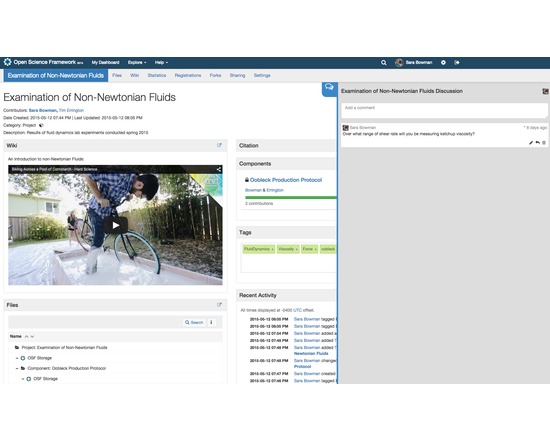Open the Help dropdown menu
The height and width of the screenshot is (440, 550).
pos(161,62)
